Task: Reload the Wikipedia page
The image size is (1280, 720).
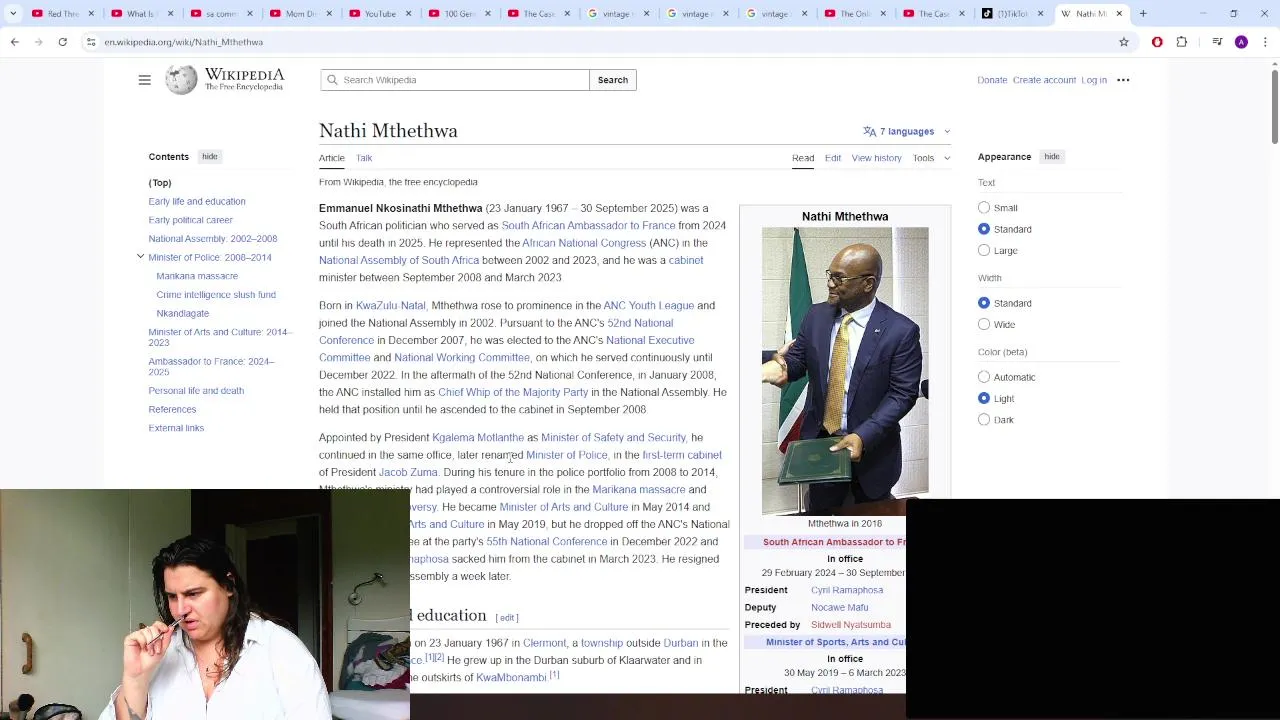Action: pyautogui.click(x=63, y=42)
